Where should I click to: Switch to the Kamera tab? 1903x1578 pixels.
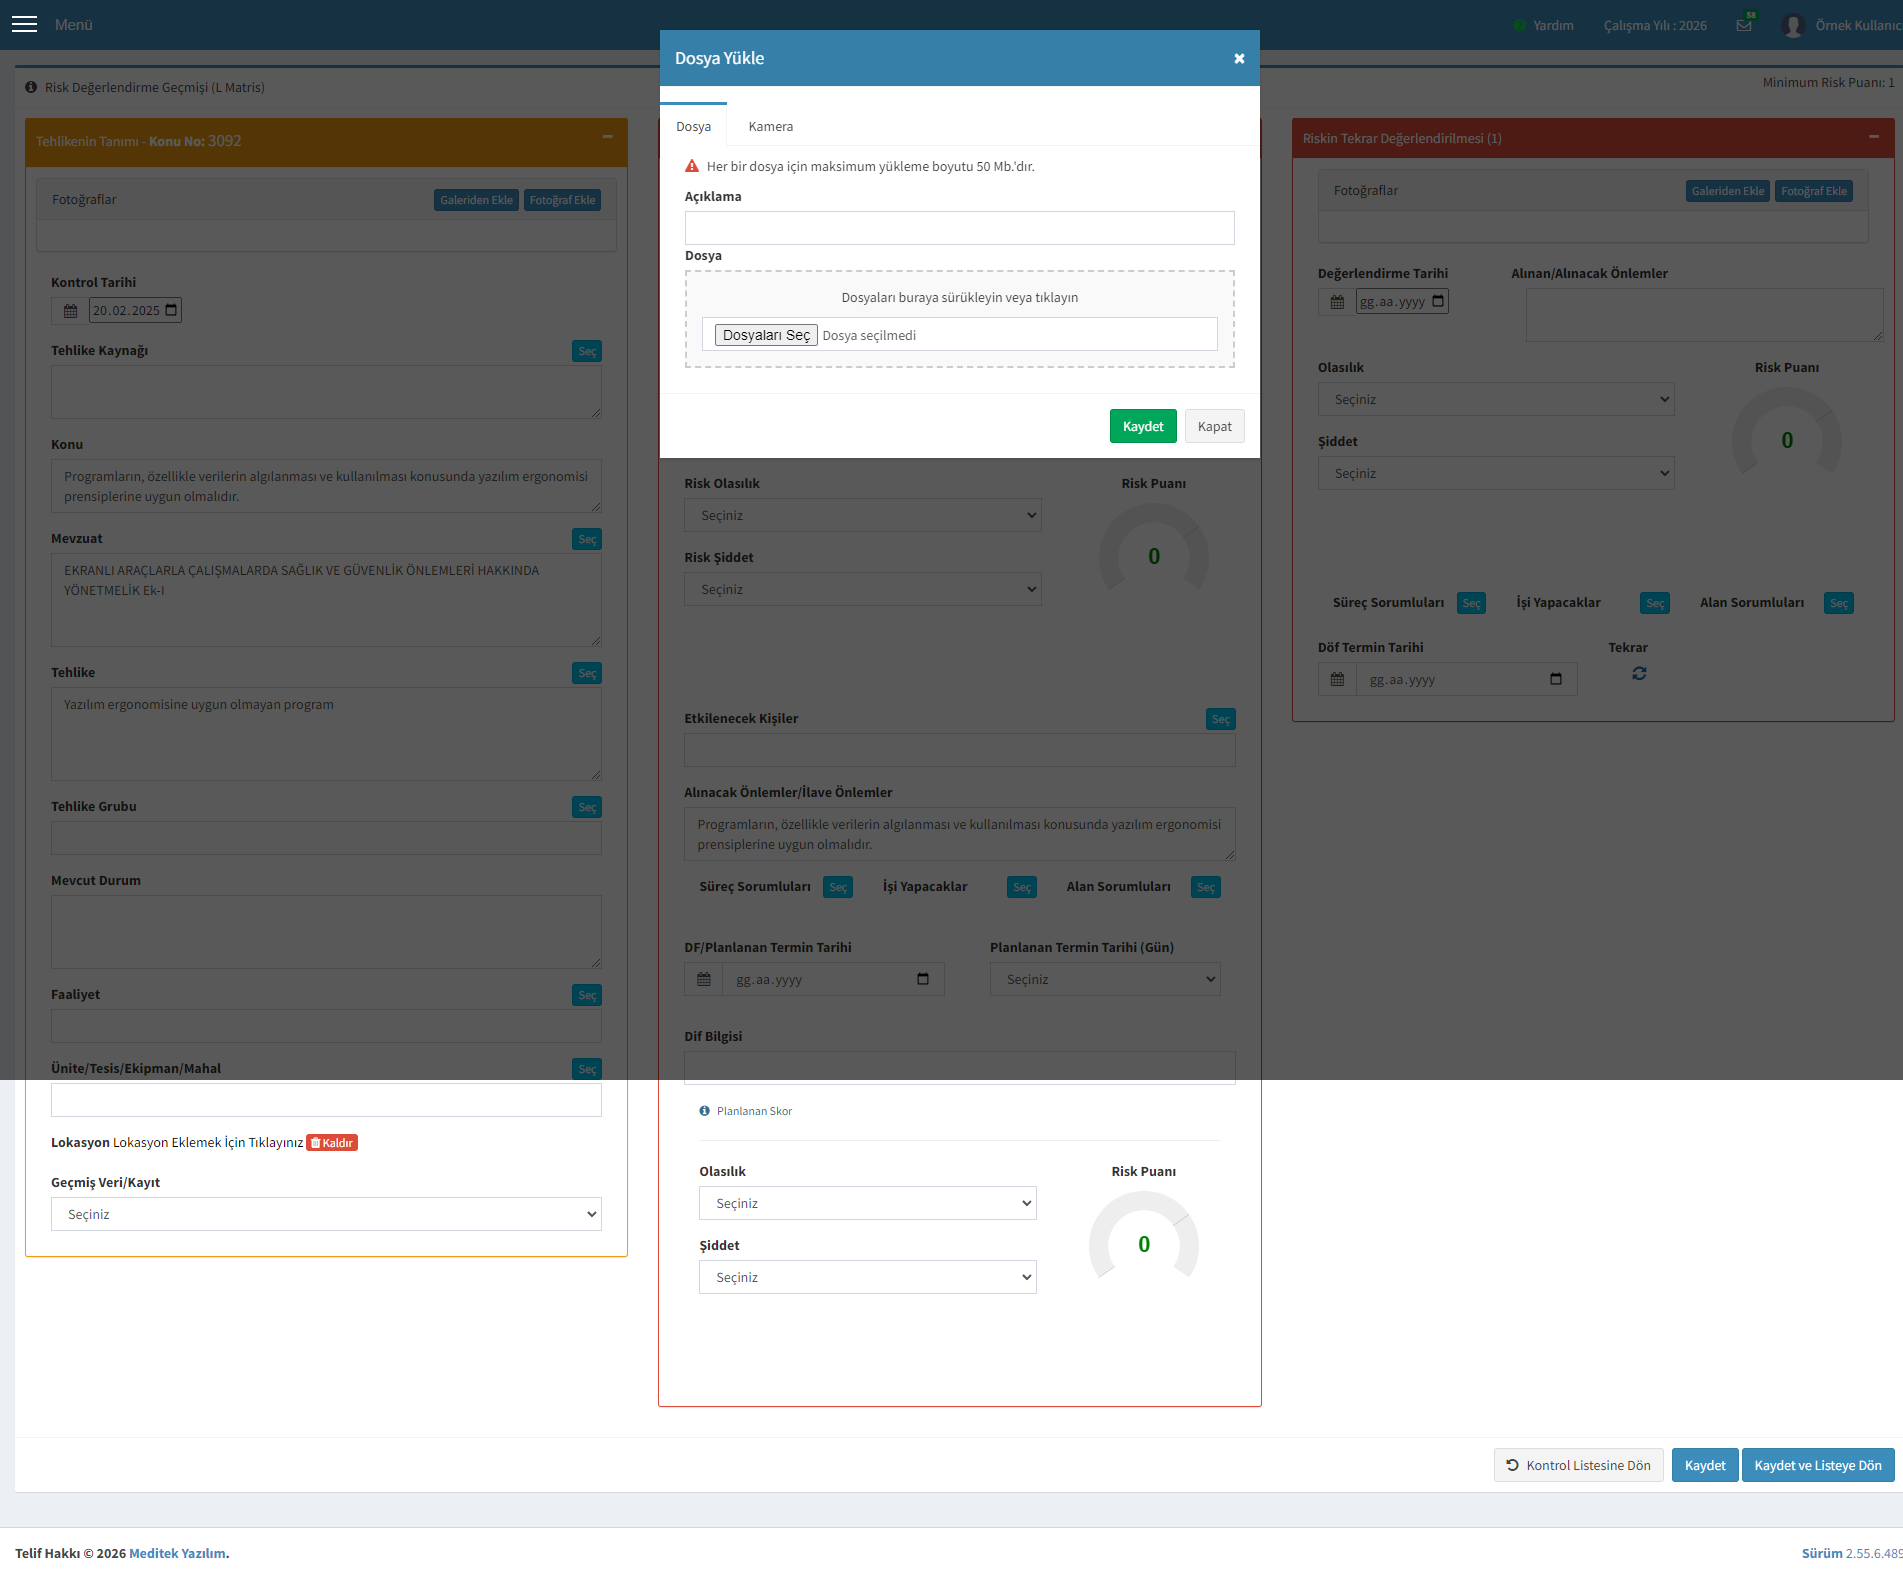pyautogui.click(x=771, y=126)
